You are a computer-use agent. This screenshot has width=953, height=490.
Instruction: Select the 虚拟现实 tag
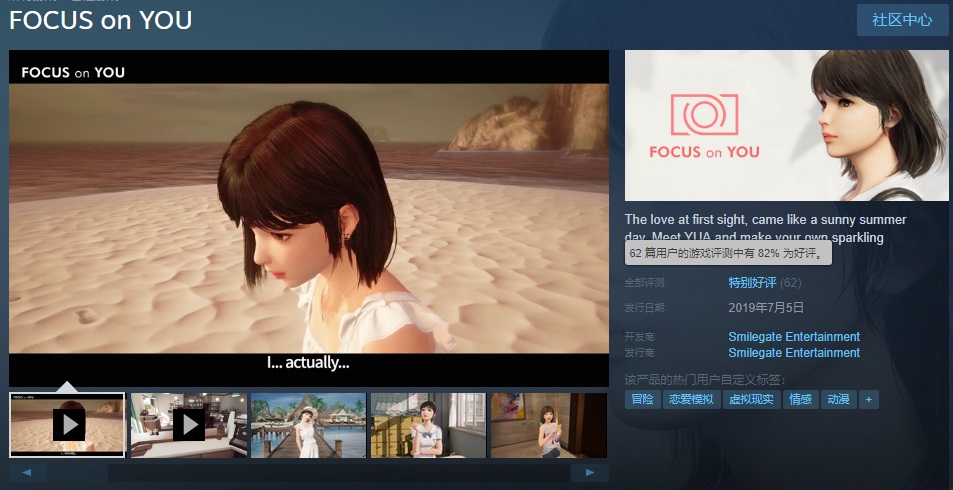click(x=751, y=399)
